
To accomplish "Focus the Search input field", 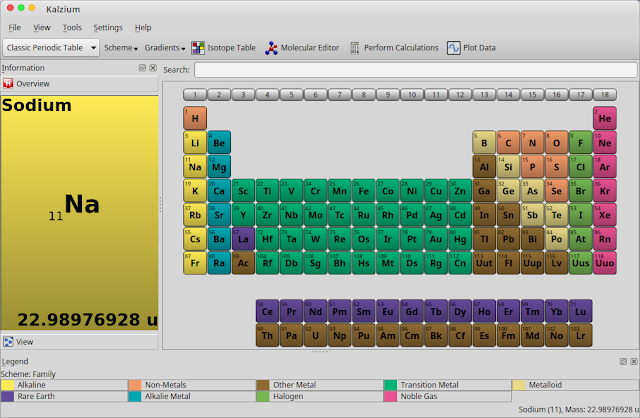I will click(x=416, y=70).
